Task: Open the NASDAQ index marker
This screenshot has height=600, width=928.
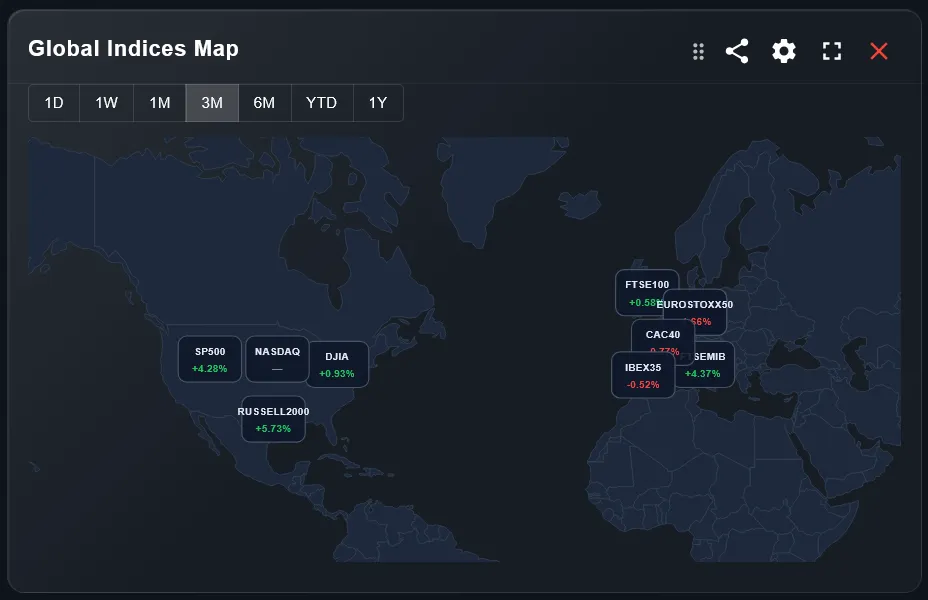Action: (x=277, y=359)
